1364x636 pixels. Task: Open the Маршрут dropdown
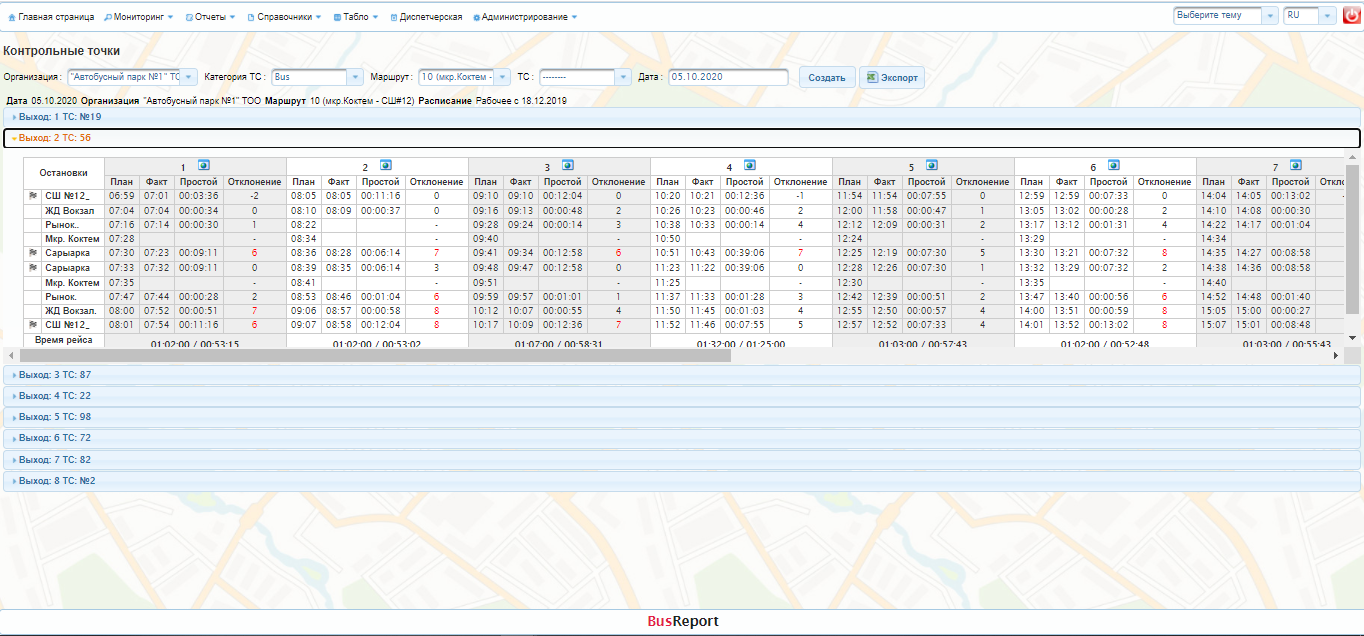point(502,77)
